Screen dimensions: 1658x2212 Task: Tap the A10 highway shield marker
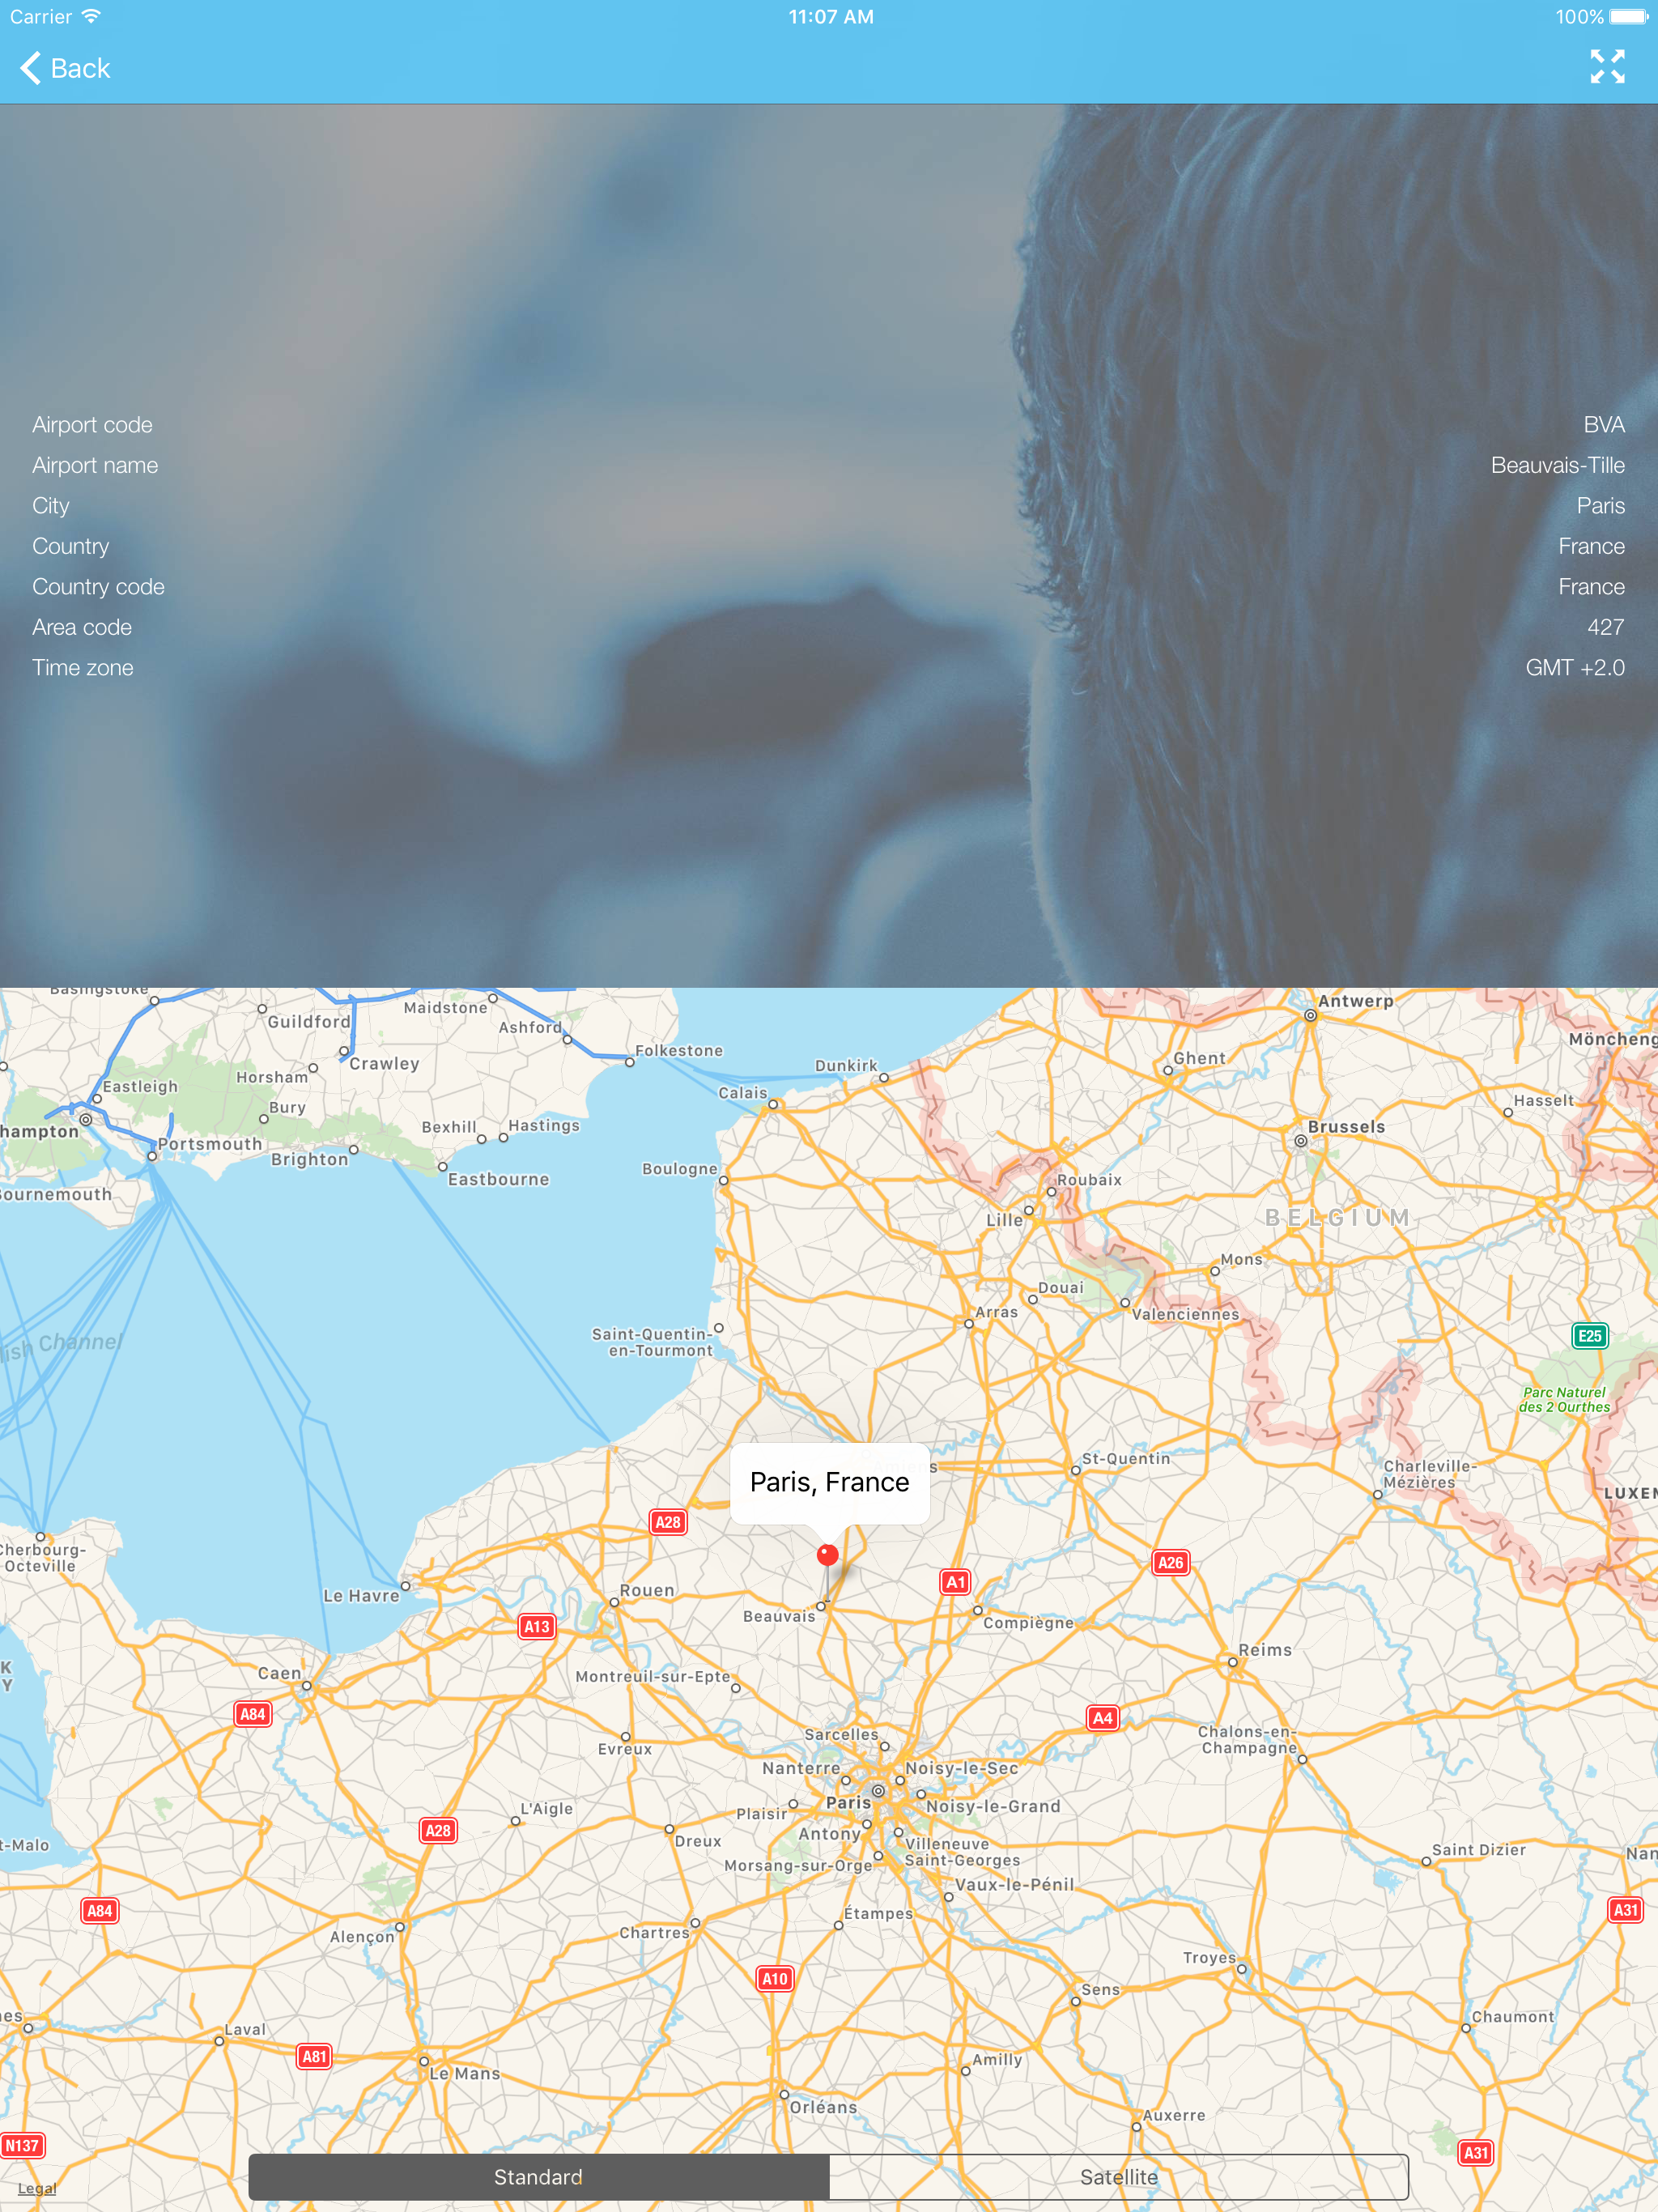pyautogui.click(x=775, y=1978)
